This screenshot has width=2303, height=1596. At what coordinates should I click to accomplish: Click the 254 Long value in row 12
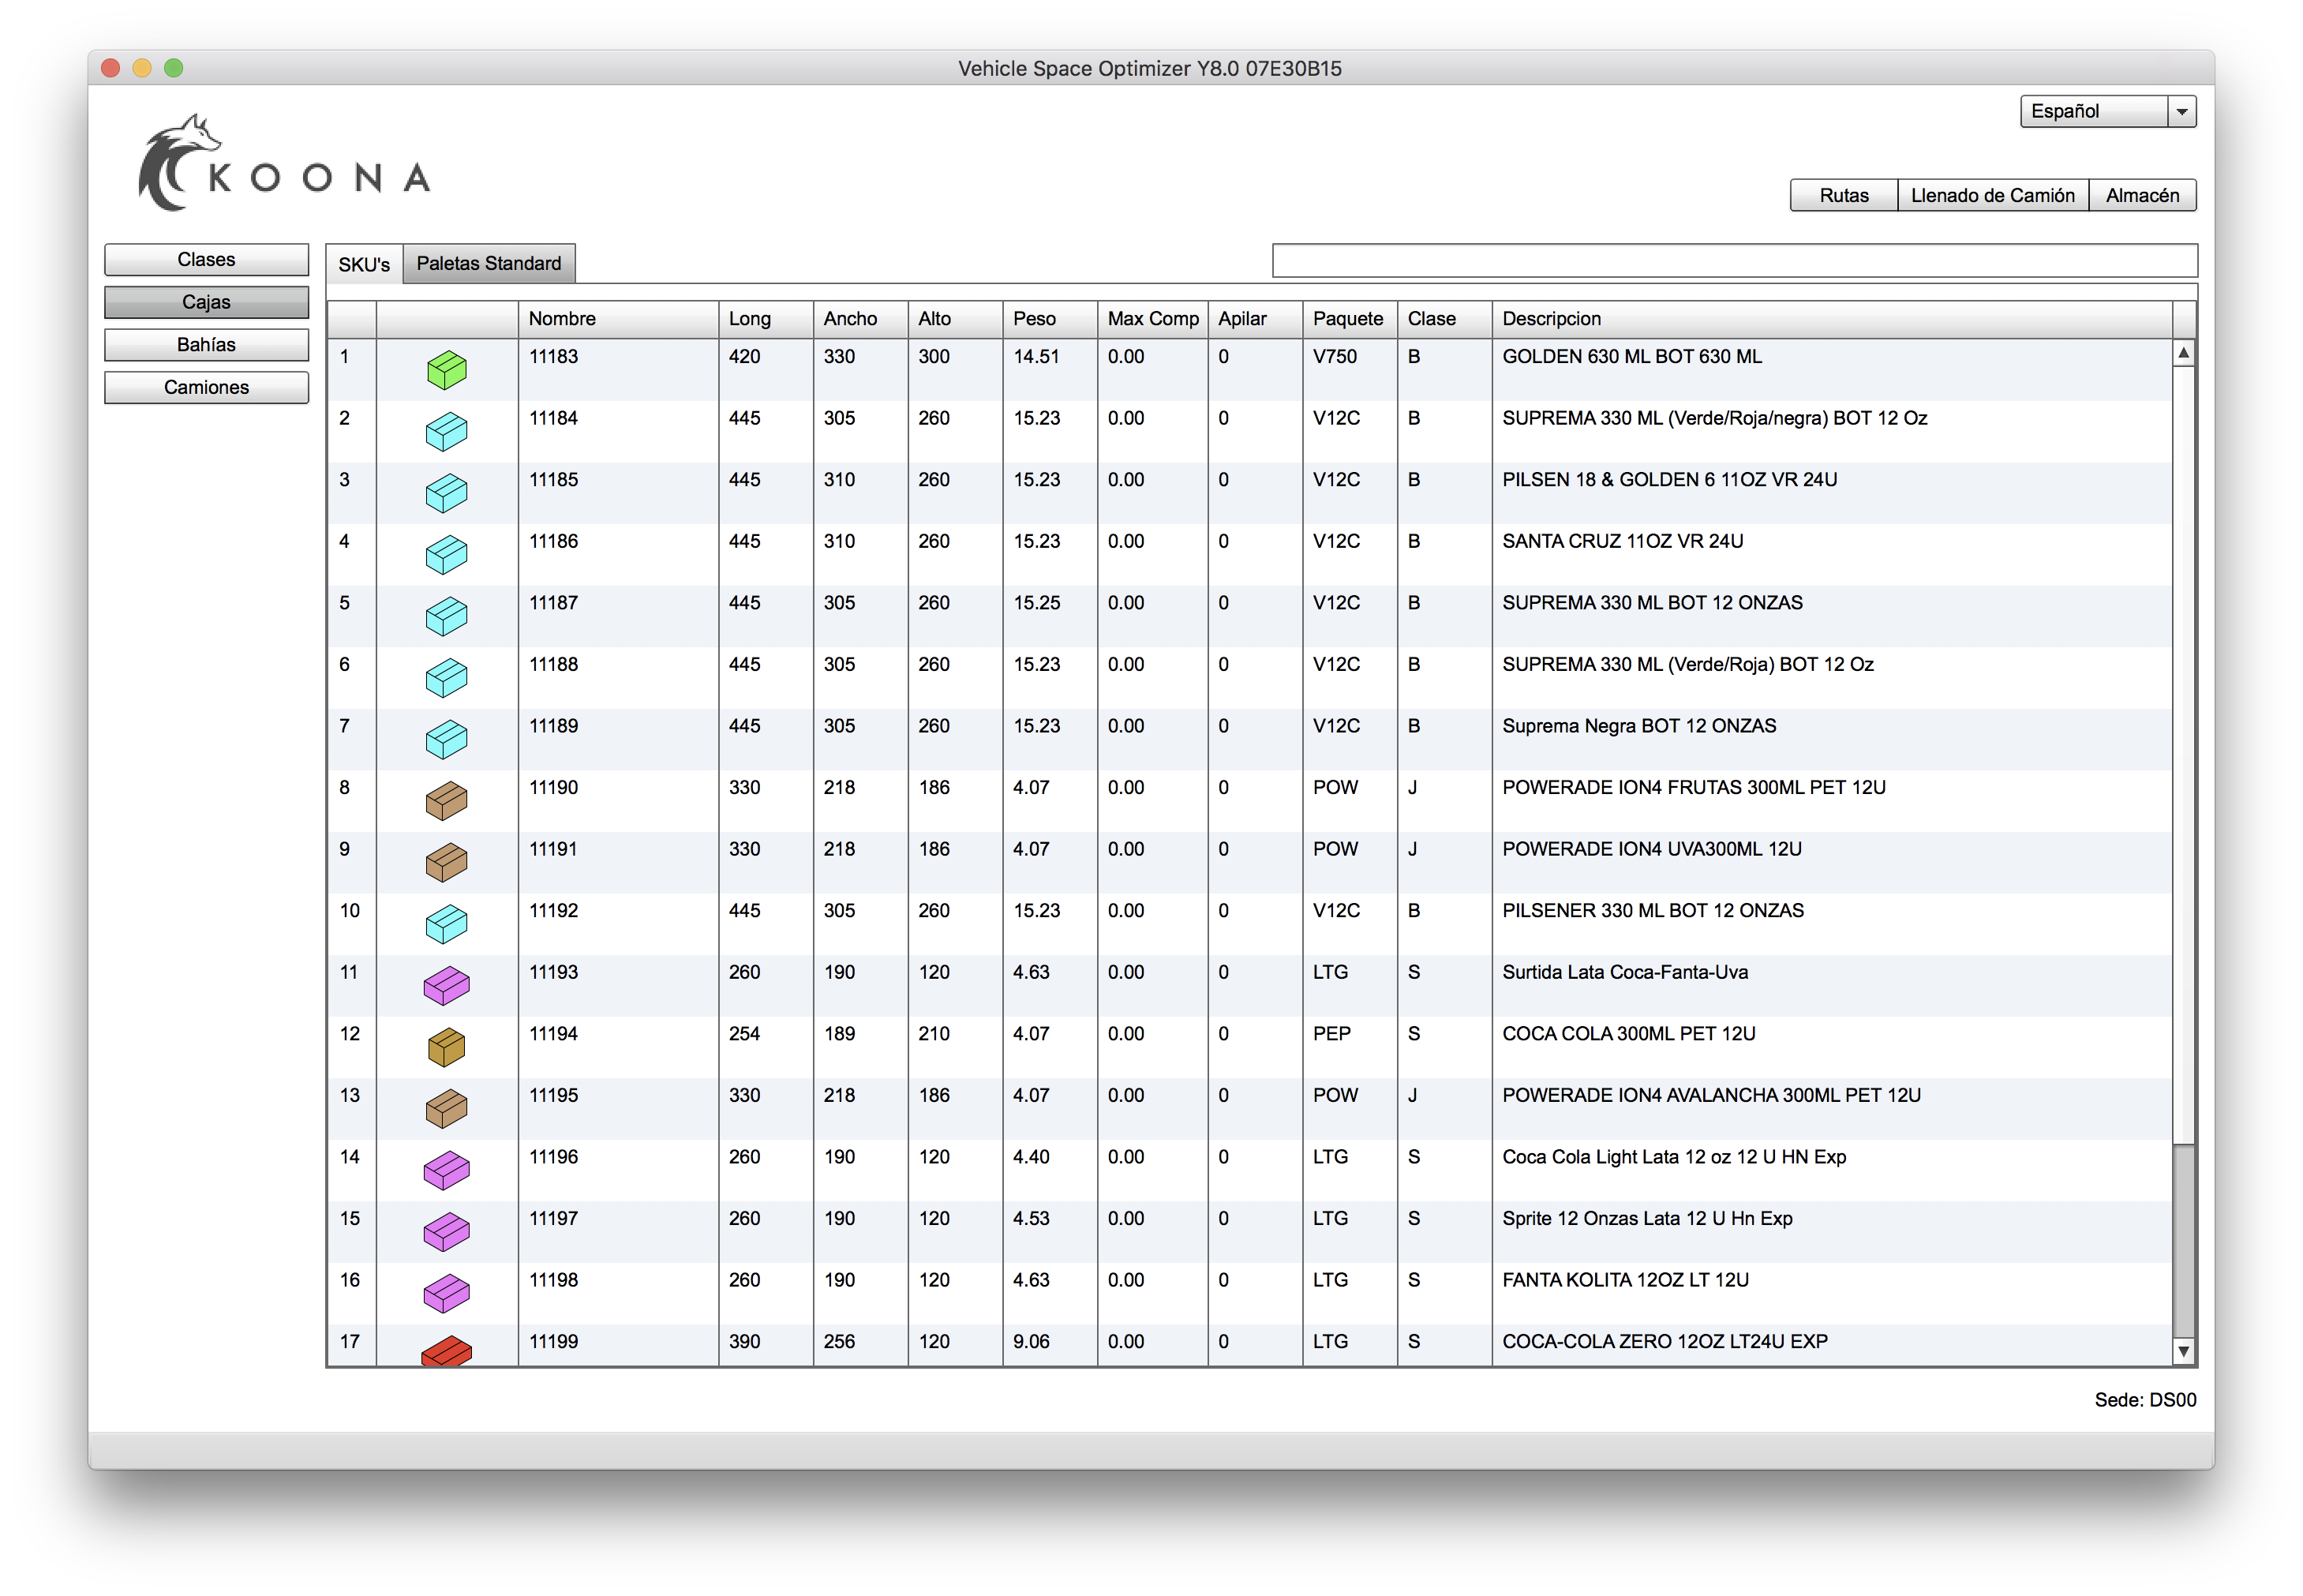pyautogui.click(x=744, y=1034)
